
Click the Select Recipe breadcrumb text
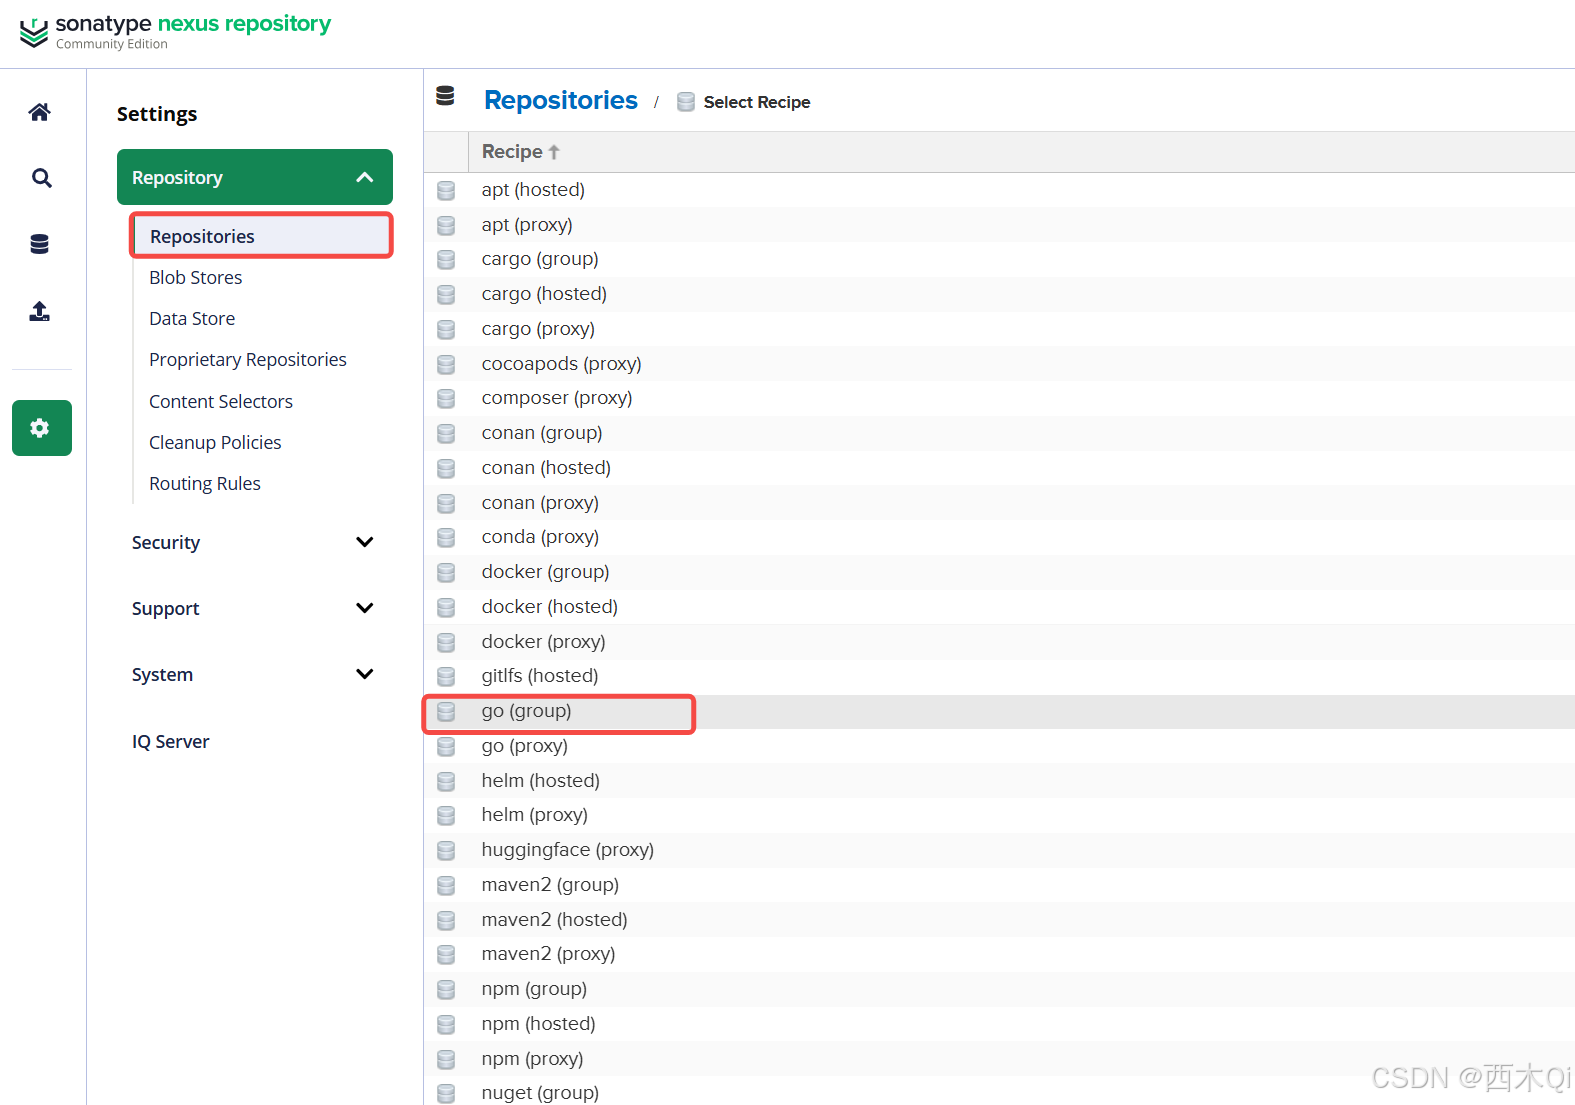coord(757,102)
